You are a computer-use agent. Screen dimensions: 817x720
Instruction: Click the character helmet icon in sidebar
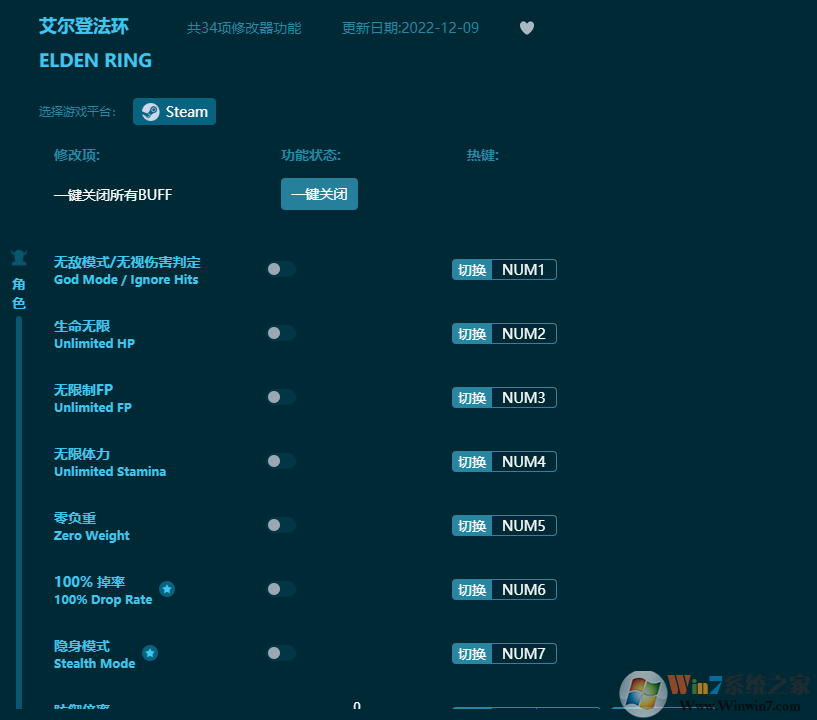[19, 258]
